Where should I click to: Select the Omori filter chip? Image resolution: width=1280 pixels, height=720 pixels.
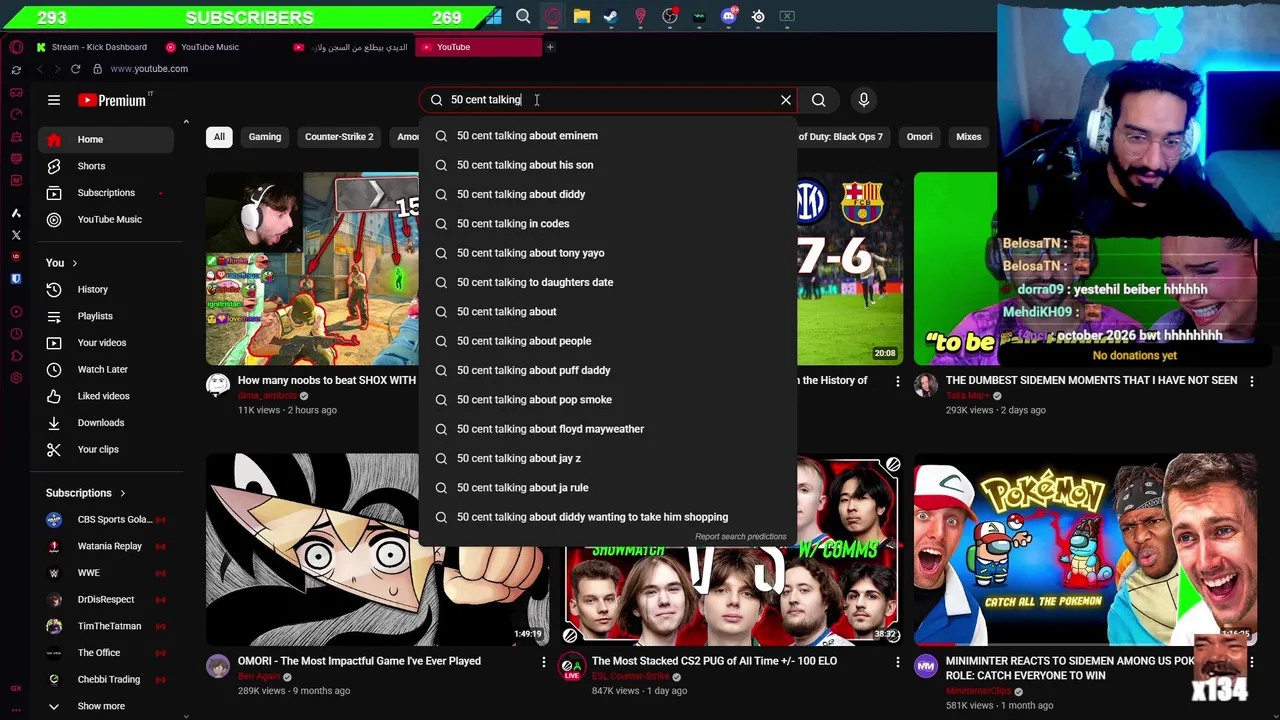(919, 137)
